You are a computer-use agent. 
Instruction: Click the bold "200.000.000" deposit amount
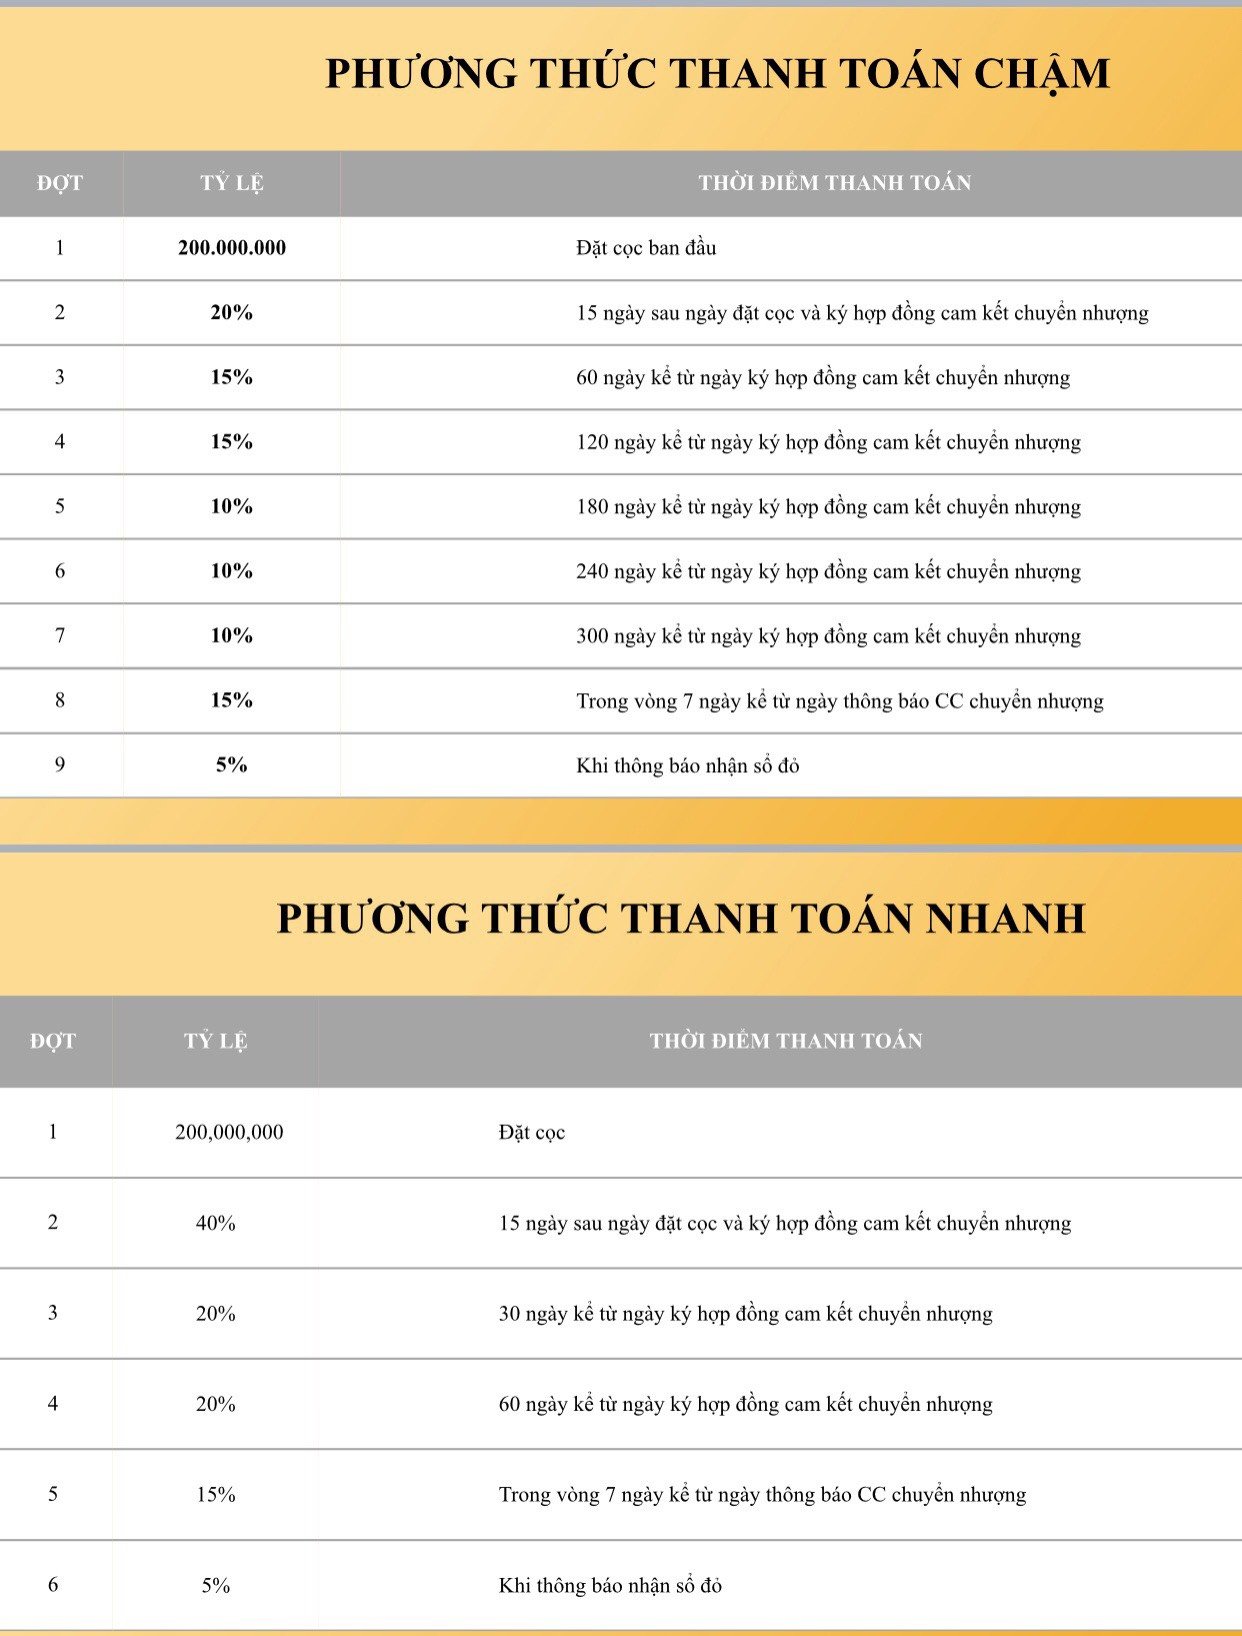[232, 248]
